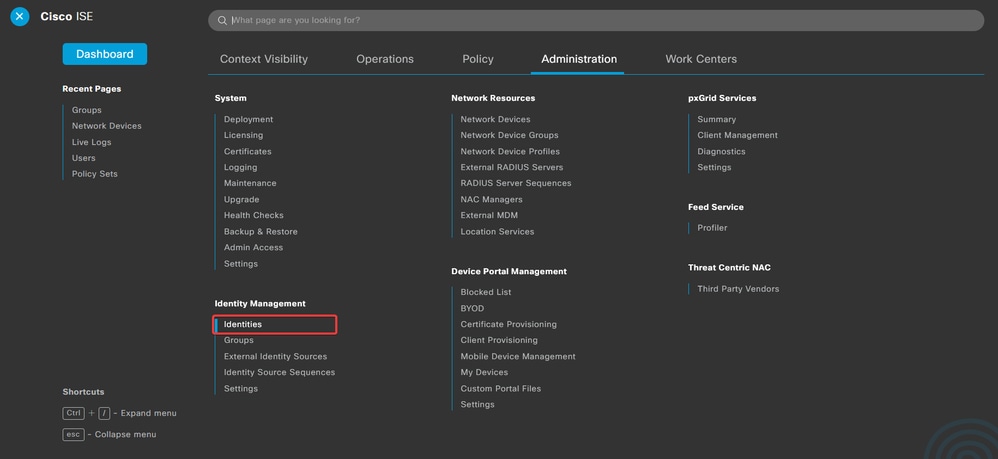Open recent page Groups
998x459 pixels.
(x=87, y=110)
